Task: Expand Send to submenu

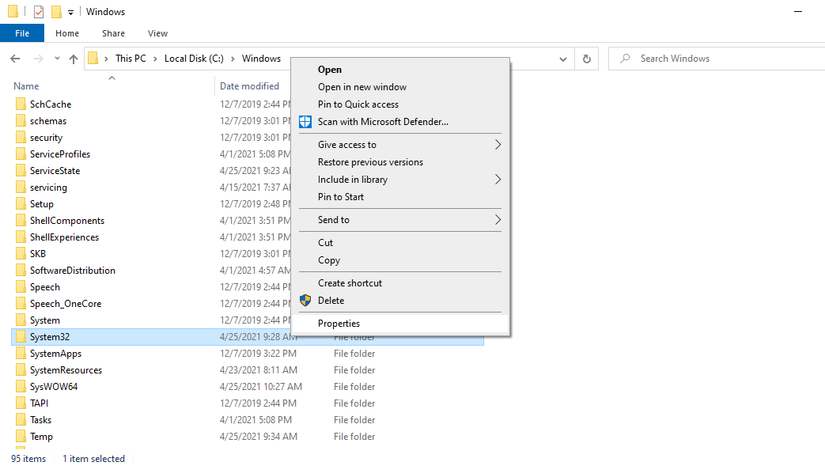Action: pos(400,220)
